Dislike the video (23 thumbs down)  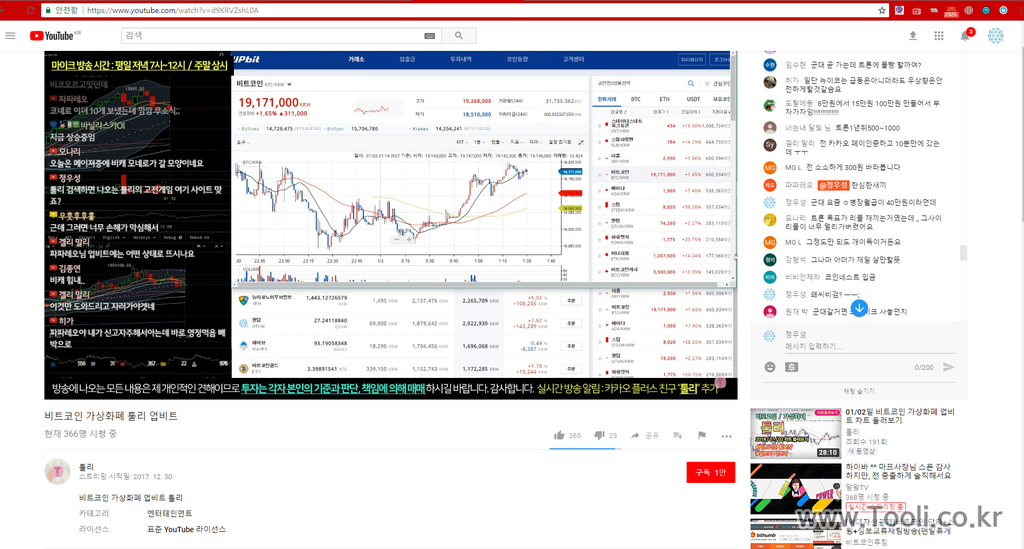coord(605,435)
